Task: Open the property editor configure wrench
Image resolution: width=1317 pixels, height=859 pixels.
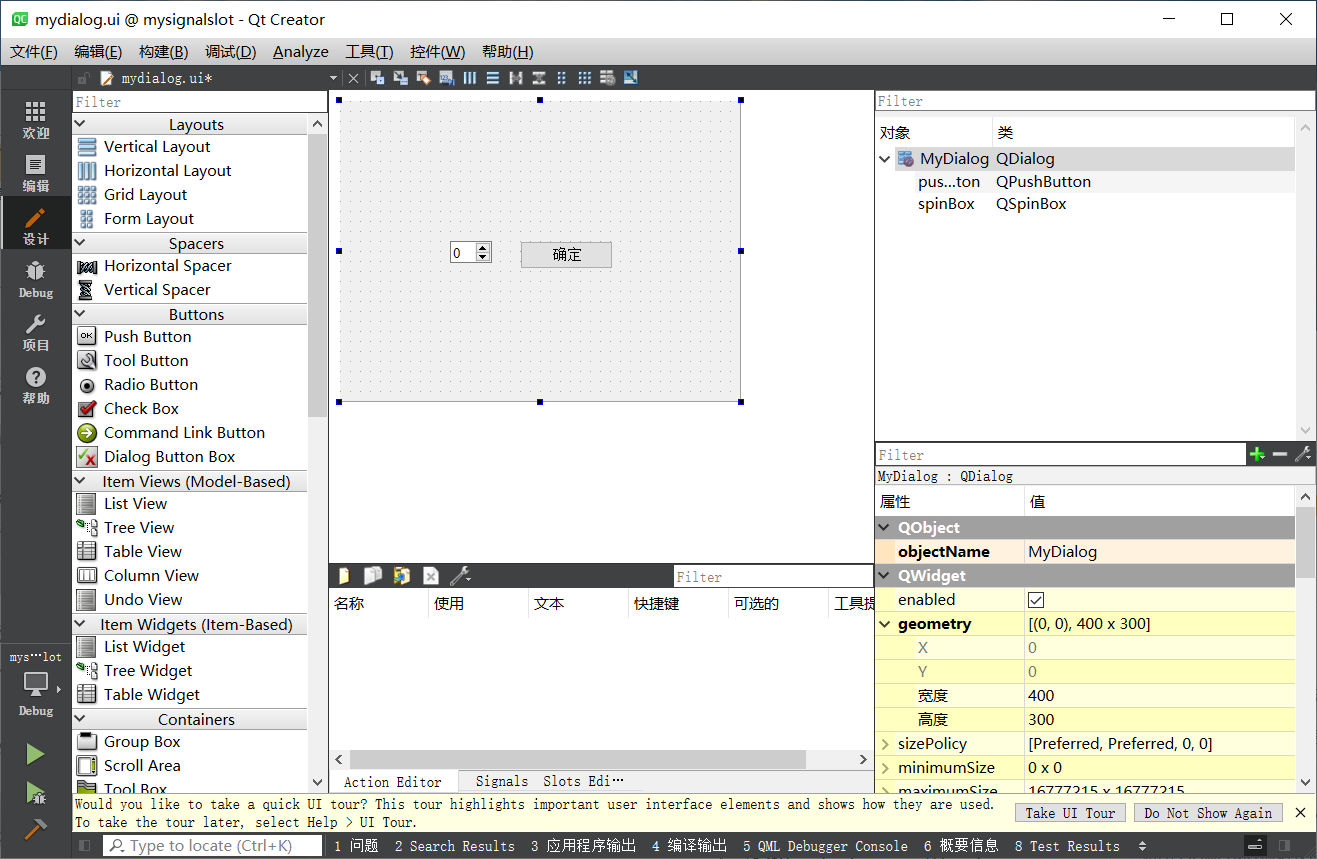Action: (x=1303, y=455)
